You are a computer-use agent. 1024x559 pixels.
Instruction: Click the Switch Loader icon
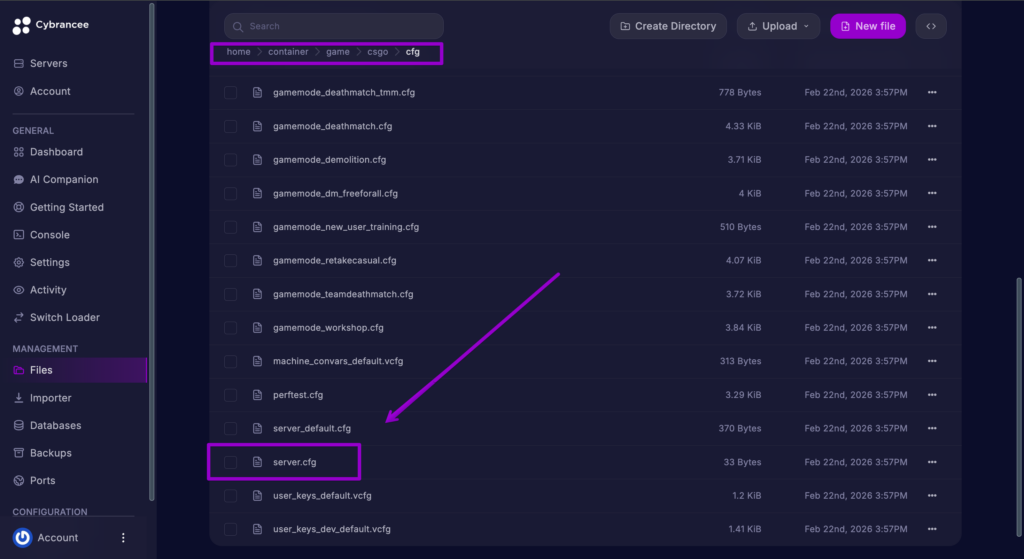(20, 318)
